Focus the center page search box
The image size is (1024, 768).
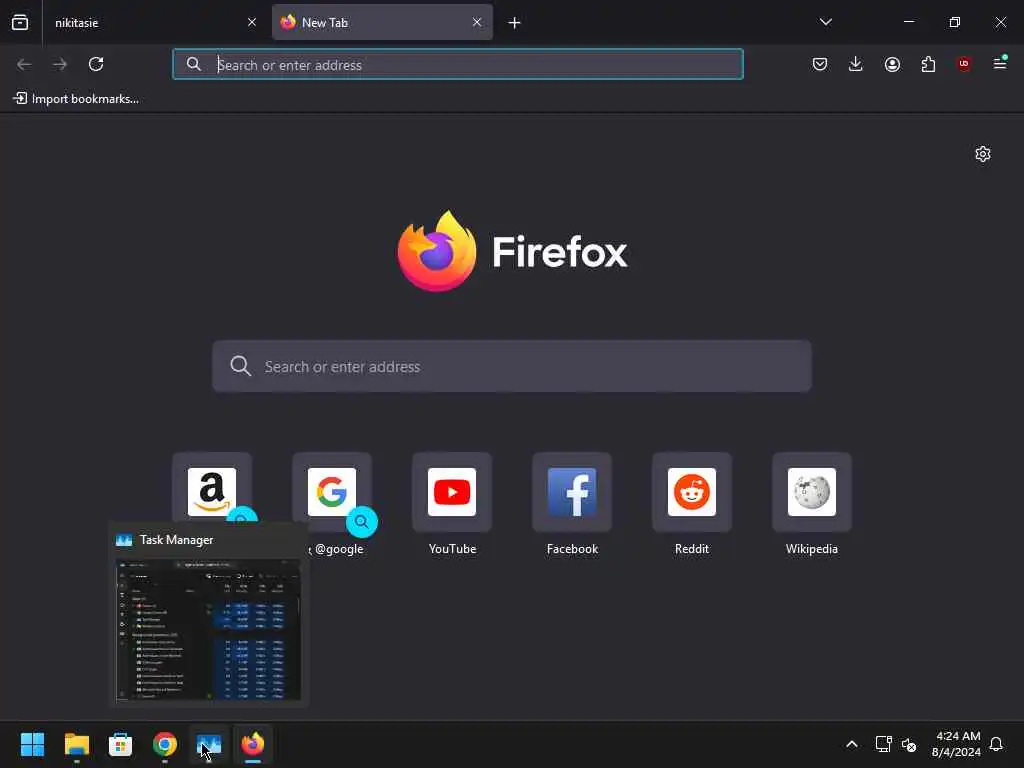point(512,366)
